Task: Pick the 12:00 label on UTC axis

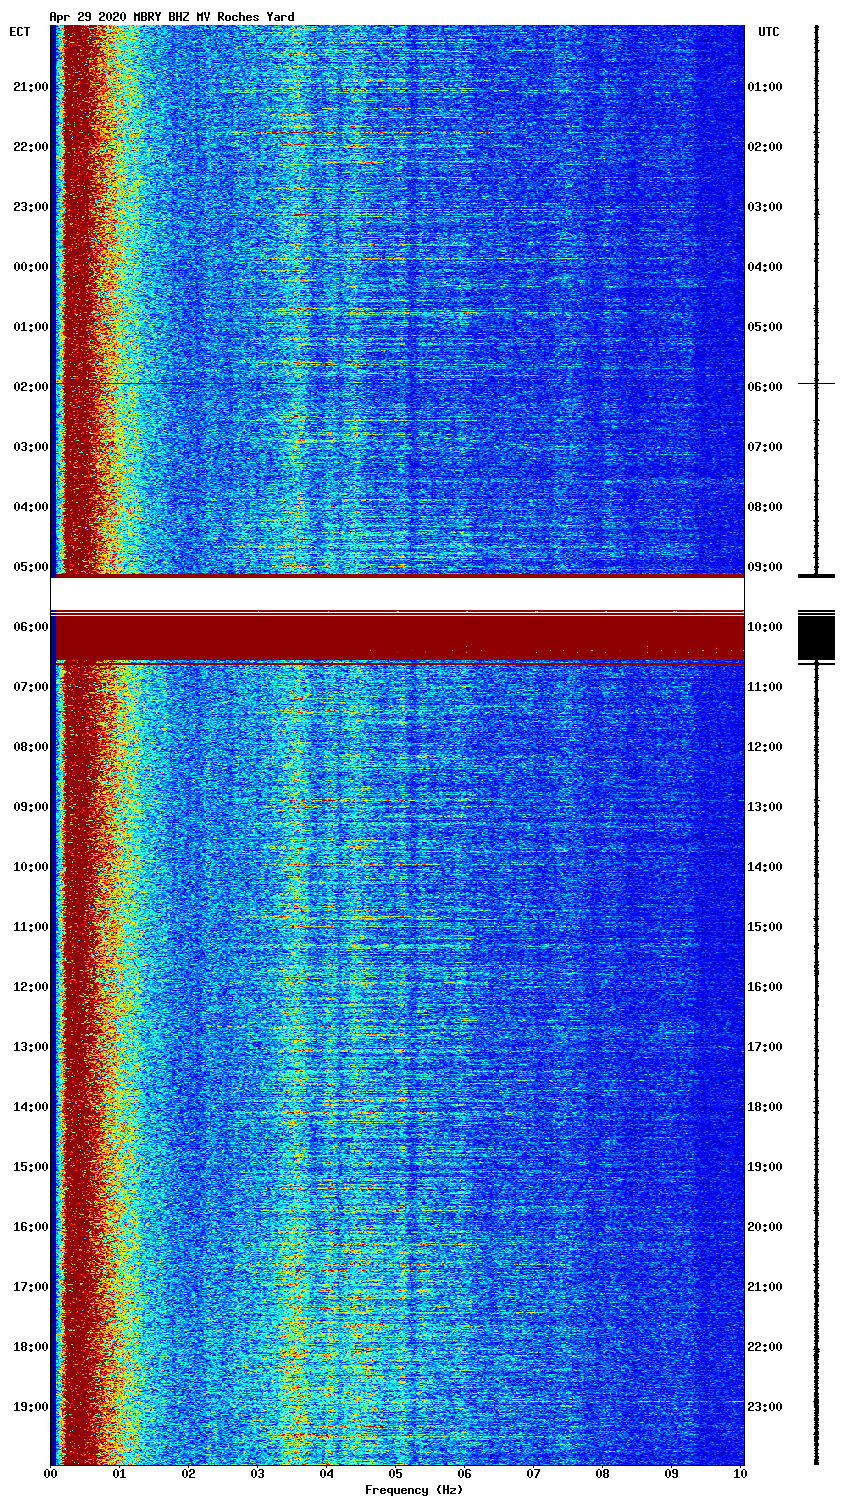Action: click(x=765, y=747)
